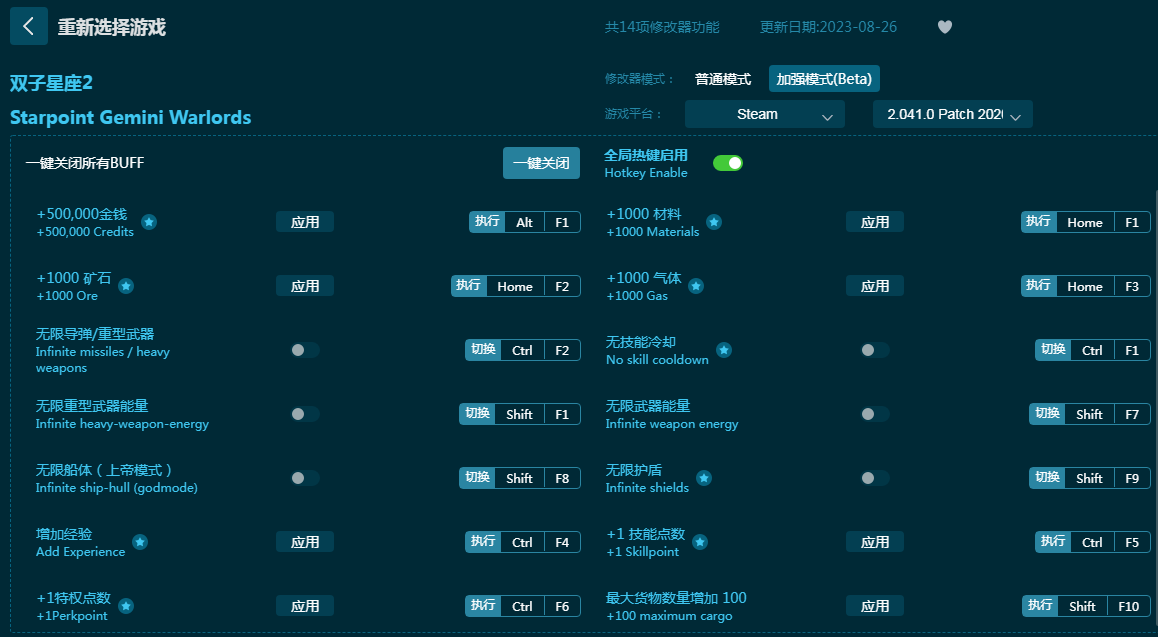1158x637 pixels.
Task: Open the 2.041.0 Patch version dropdown
Action: point(953,114)
